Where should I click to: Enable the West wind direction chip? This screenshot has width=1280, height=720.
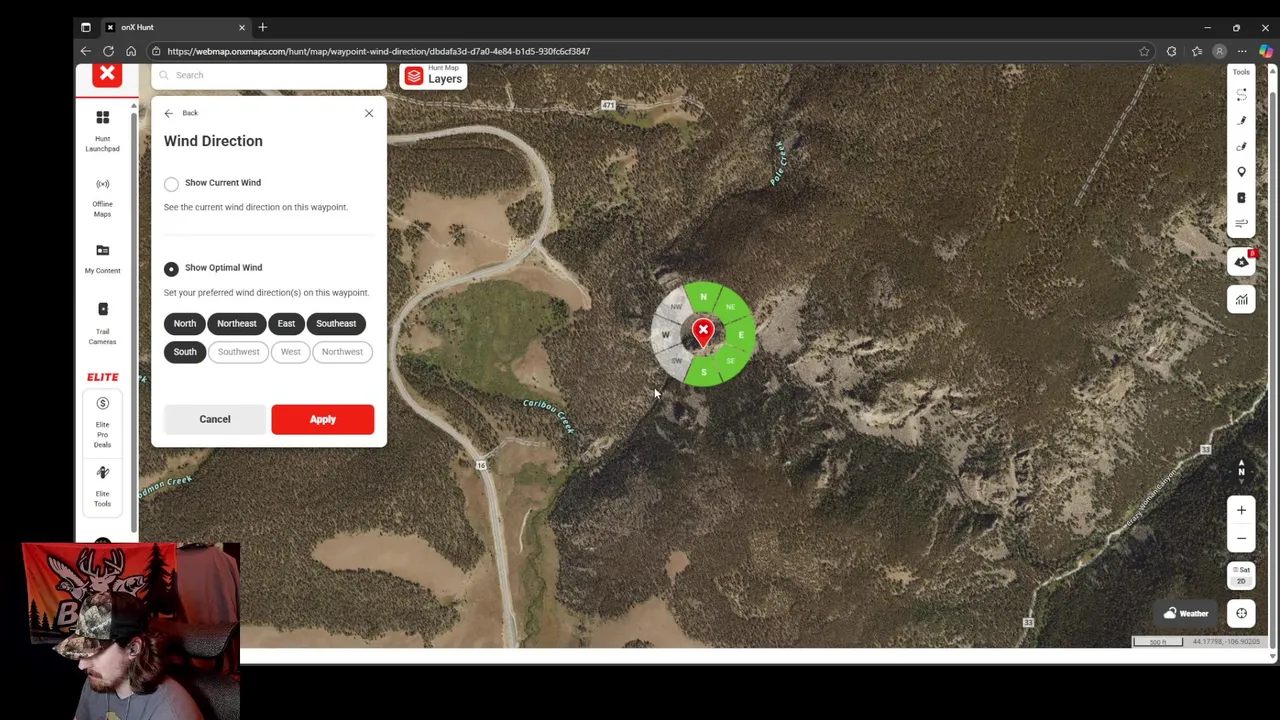coord(290,351)
